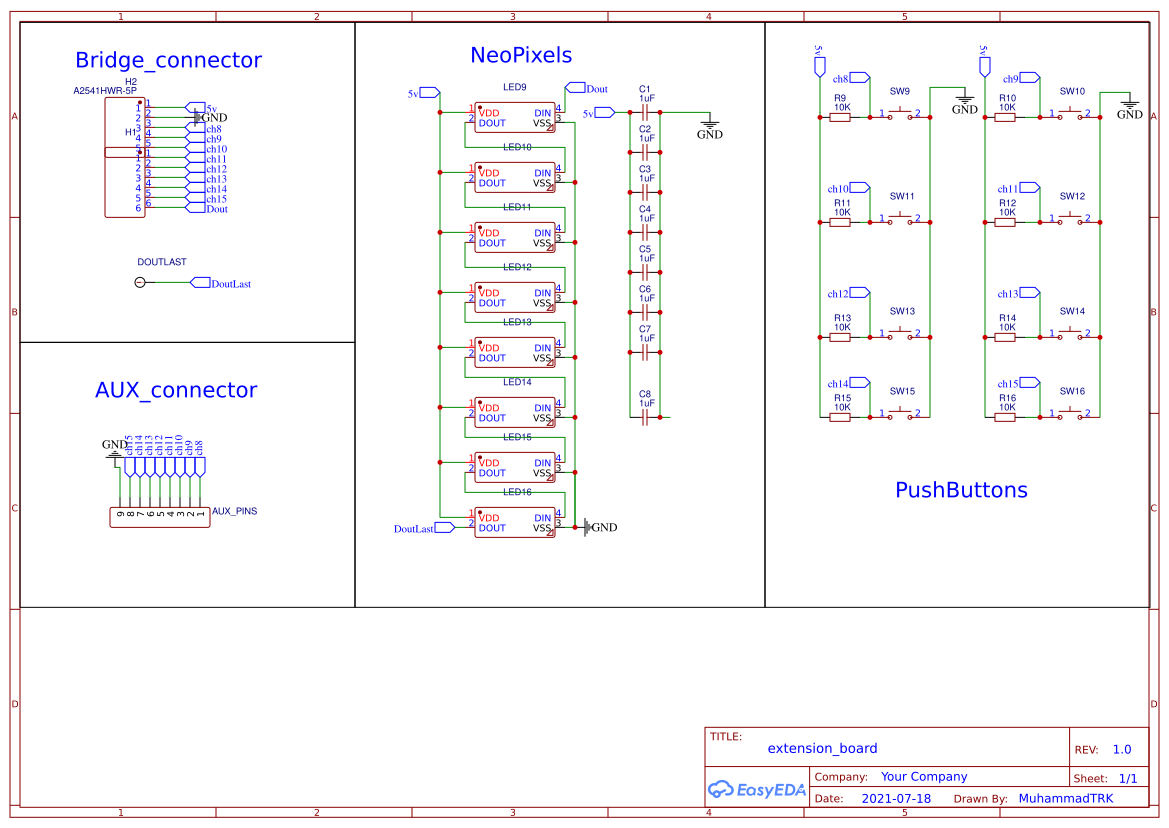The image size is (1169, 828).
Task: Select capacitor C1 in the NeoPixels section
Action: [x=645, y=110]
